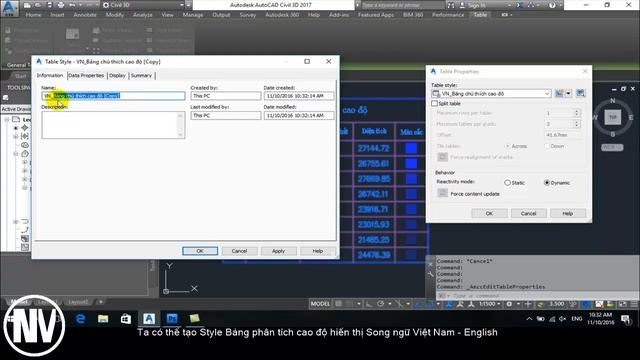Viewport: 640px width, 360px height.
Task: Click the volume icon in system tray
Action: tap(562, 319)
